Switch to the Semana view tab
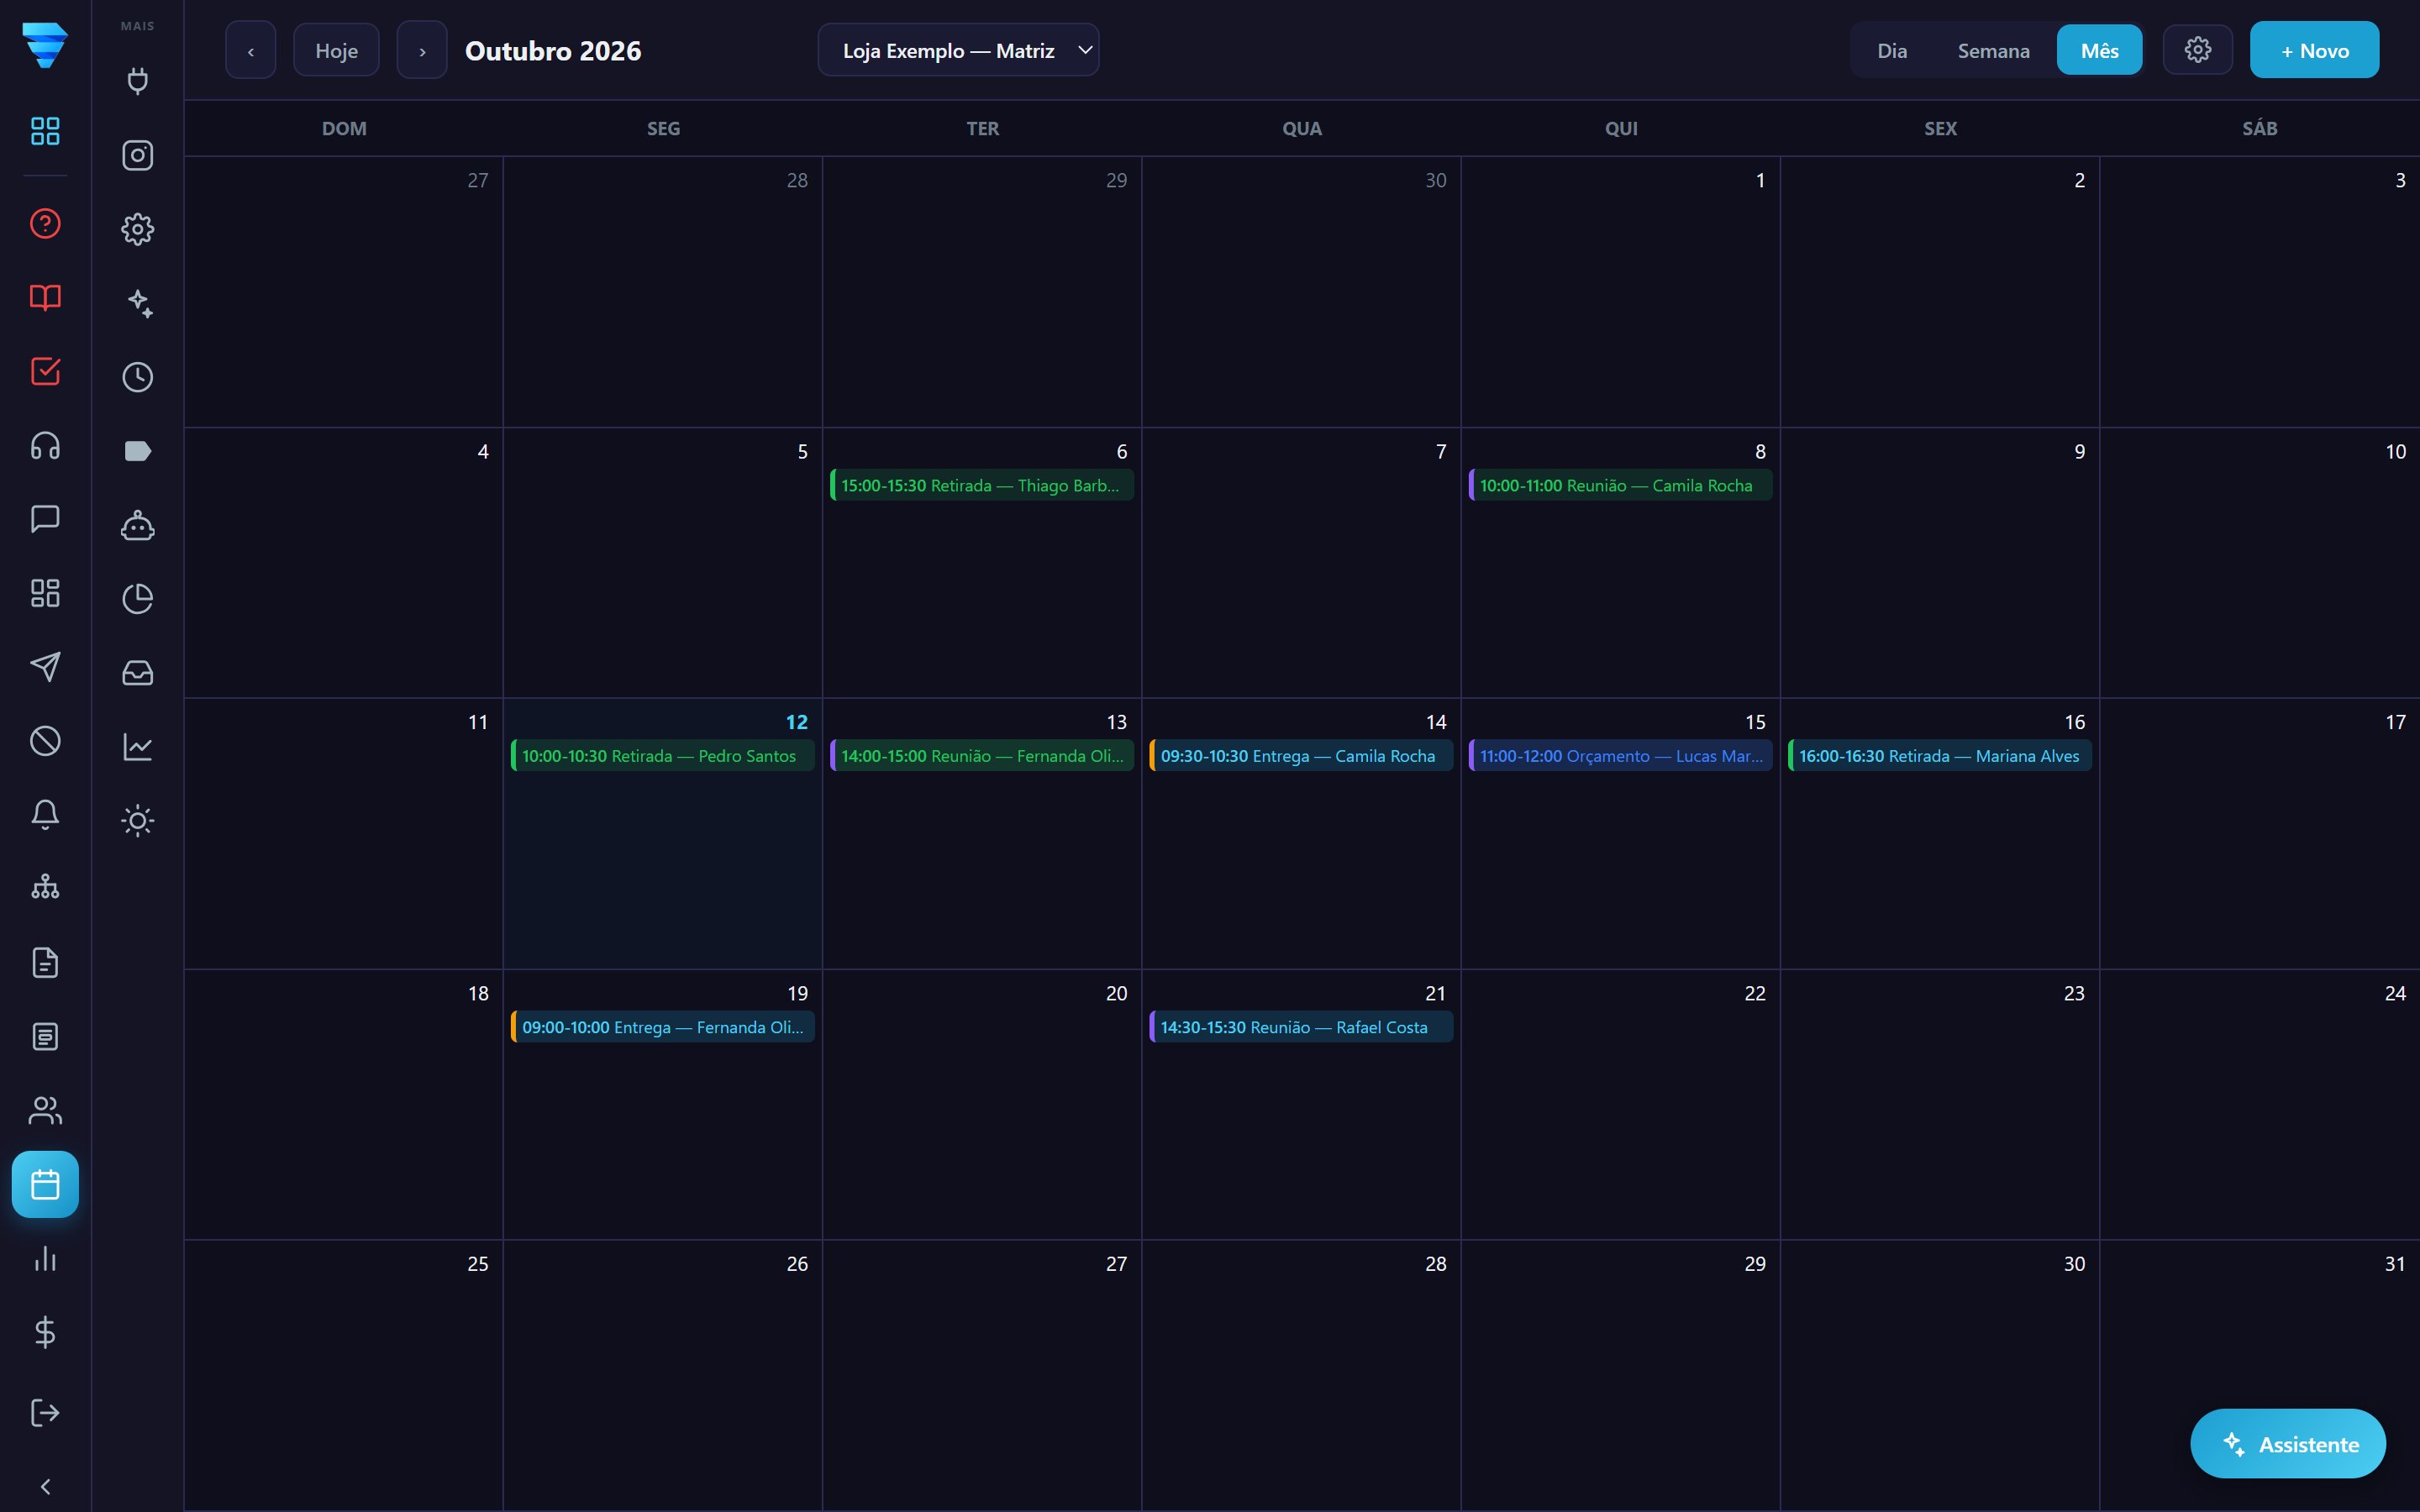 click(x=1993, y=50)
